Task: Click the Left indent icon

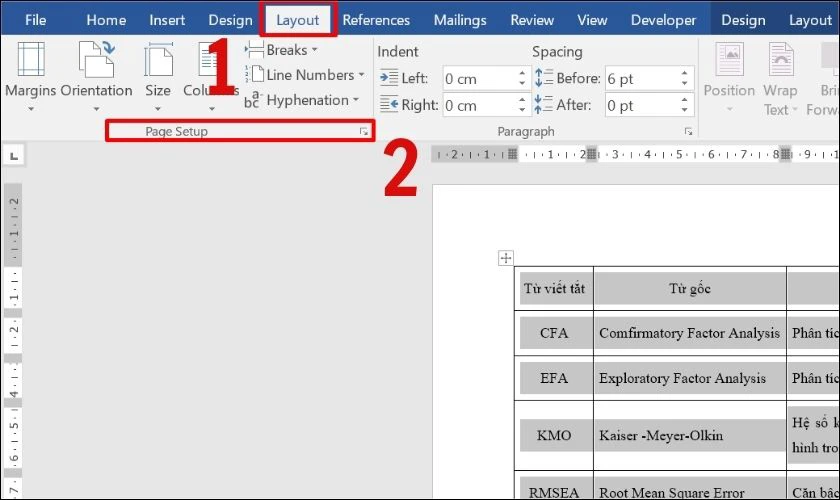Action: click(389, 78)
